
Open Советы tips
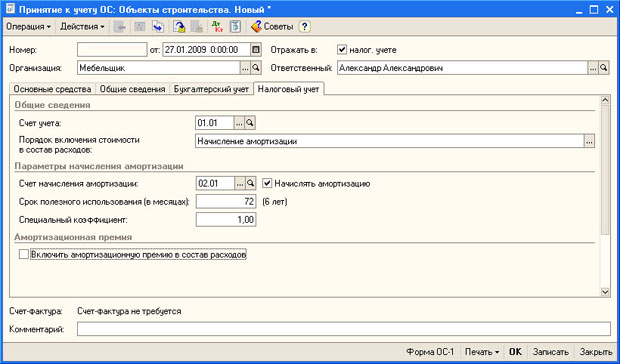click(272, 27)
